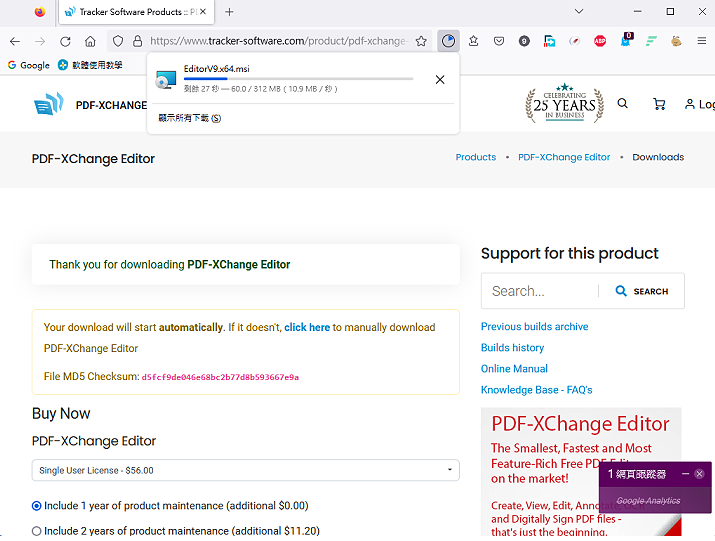Screen dimensions: 715x541
Task: Open the Google bookmark
Action: coord(28,65)
